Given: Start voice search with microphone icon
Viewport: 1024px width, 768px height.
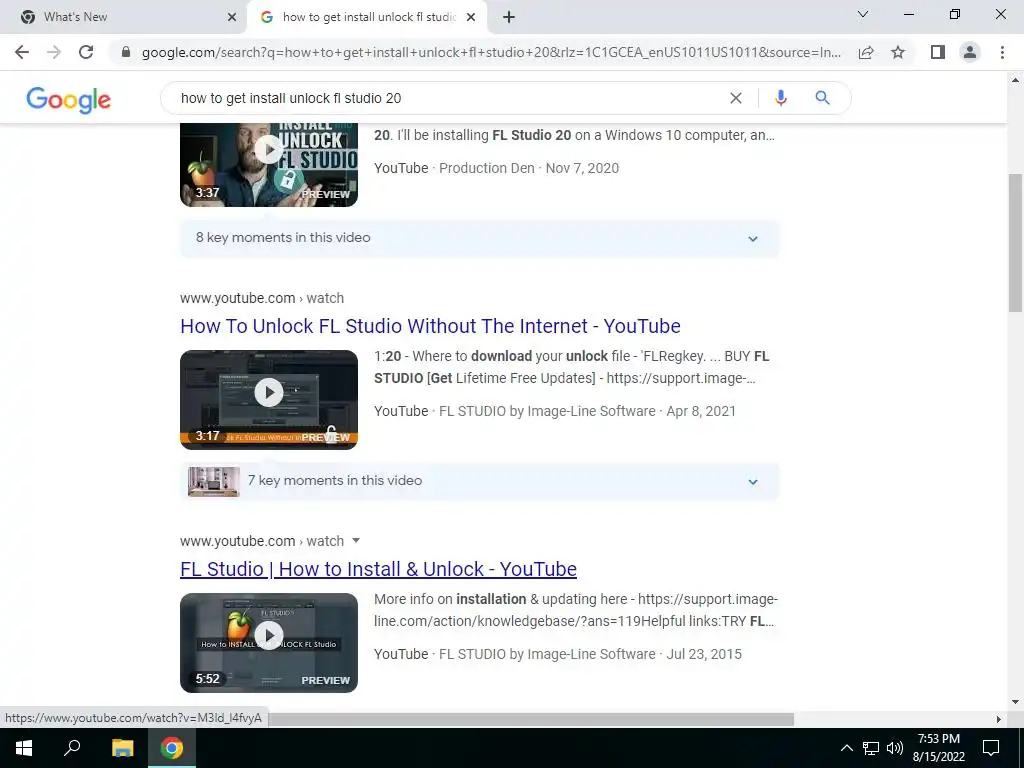Looking at the screenshot, I should click(x=780, y=98).
